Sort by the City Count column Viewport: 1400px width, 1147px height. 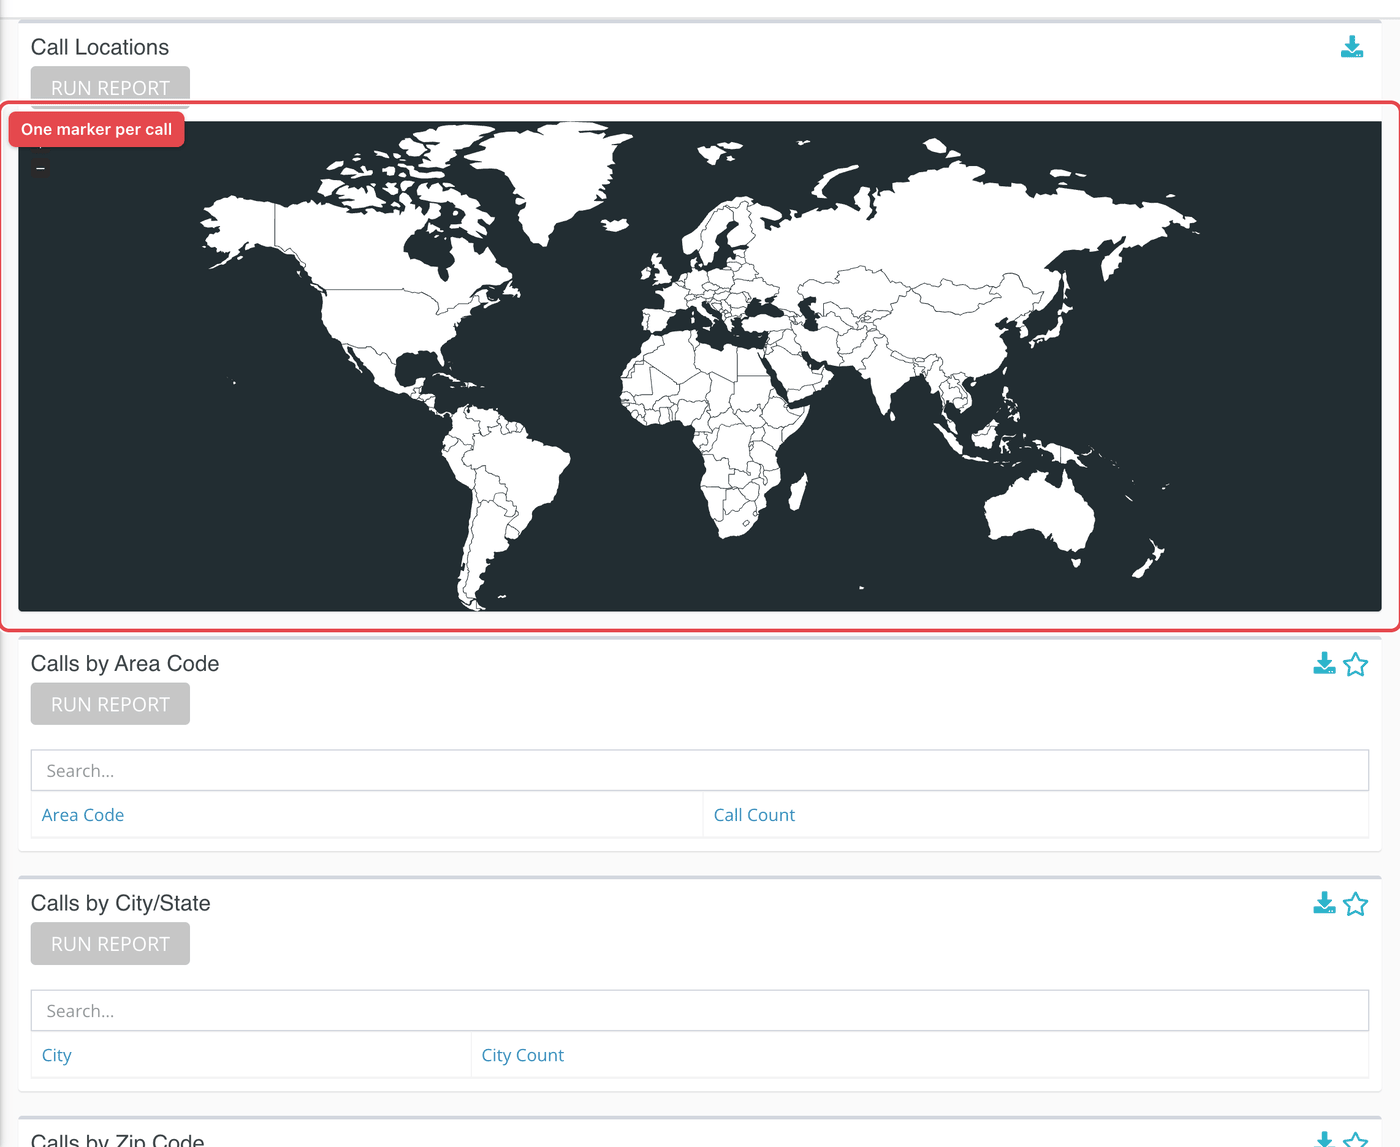(522, 1055)
